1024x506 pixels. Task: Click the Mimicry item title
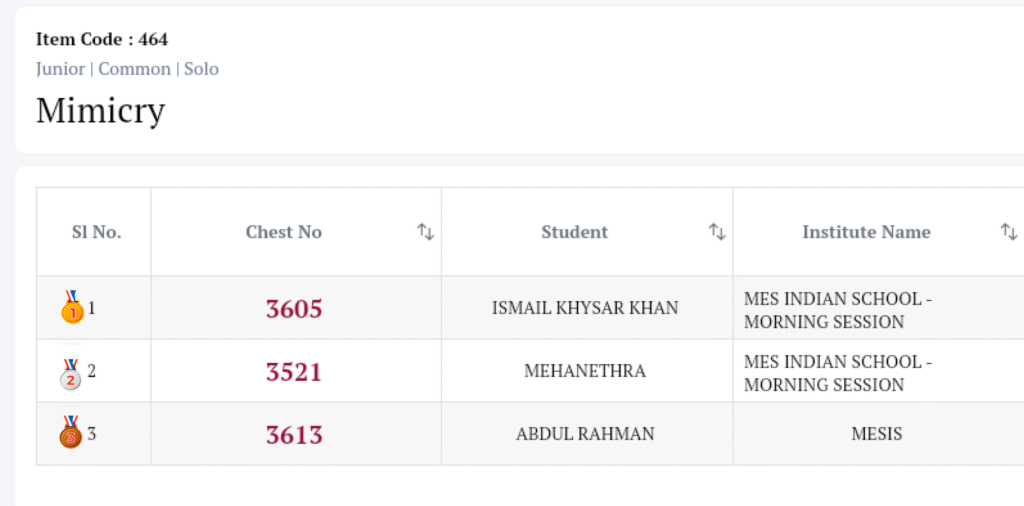[100, 110]
